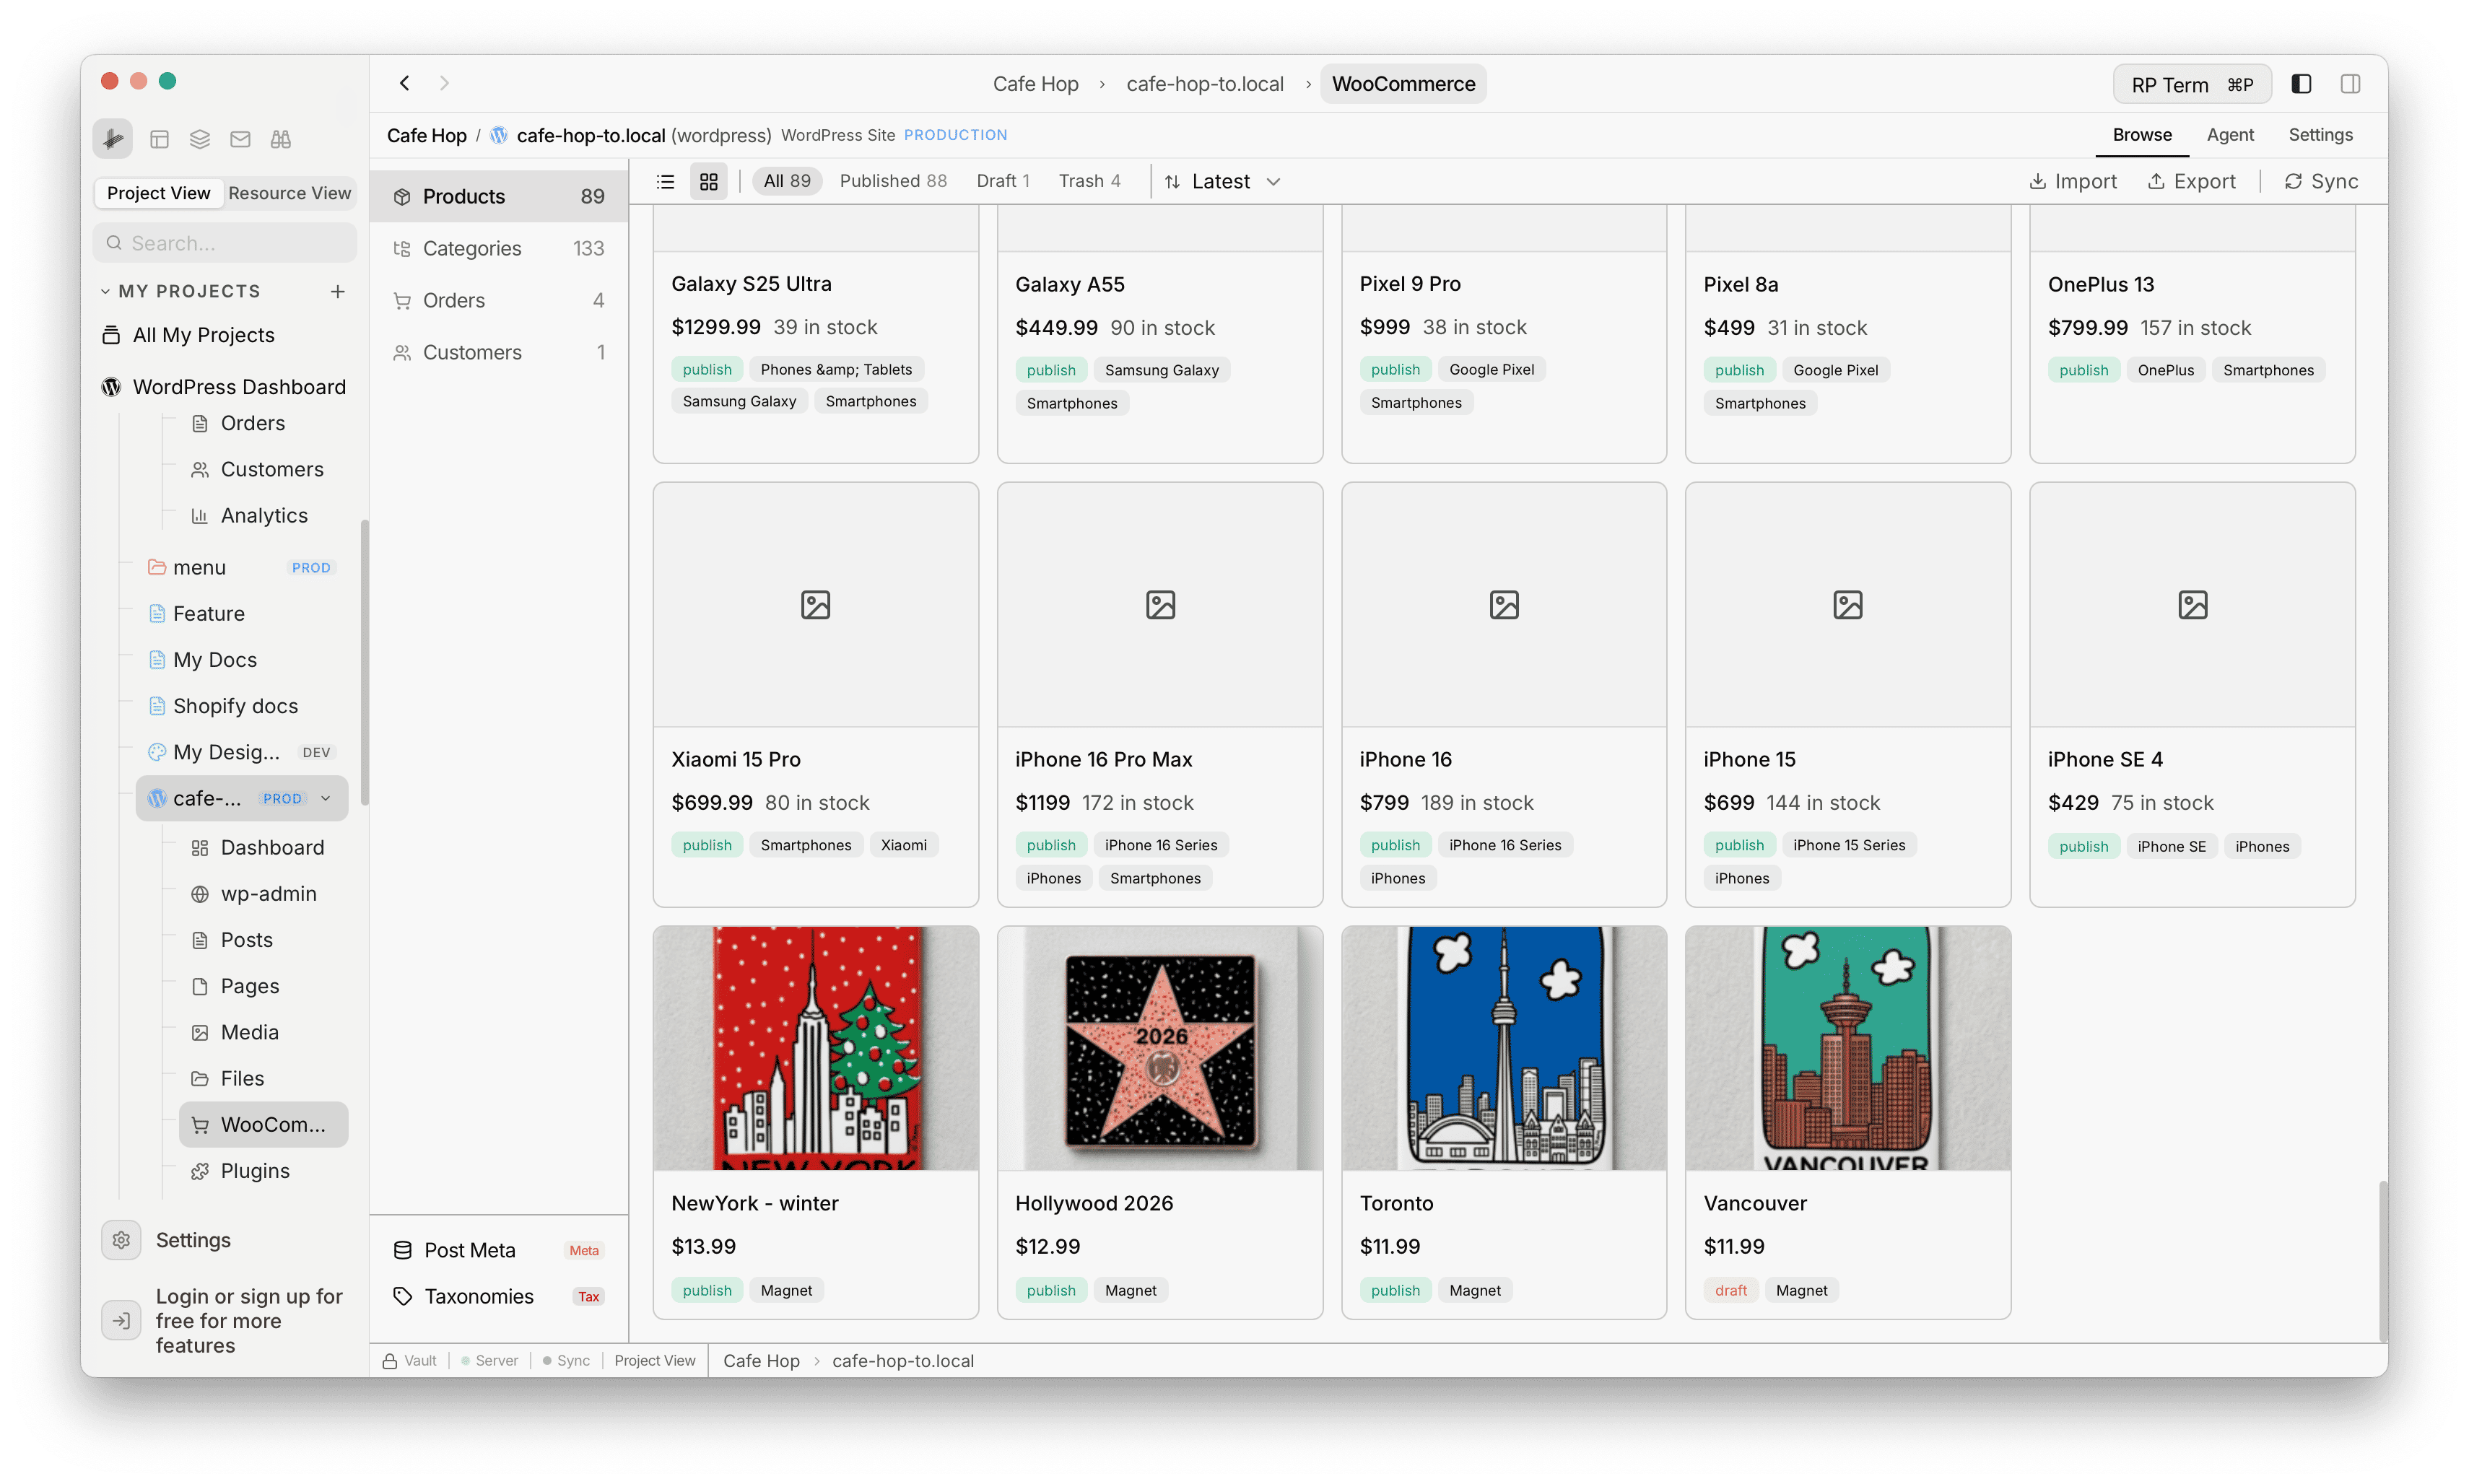Select the grid view layout icon
Screen dimensions: 2469x1484
(709, 181)
